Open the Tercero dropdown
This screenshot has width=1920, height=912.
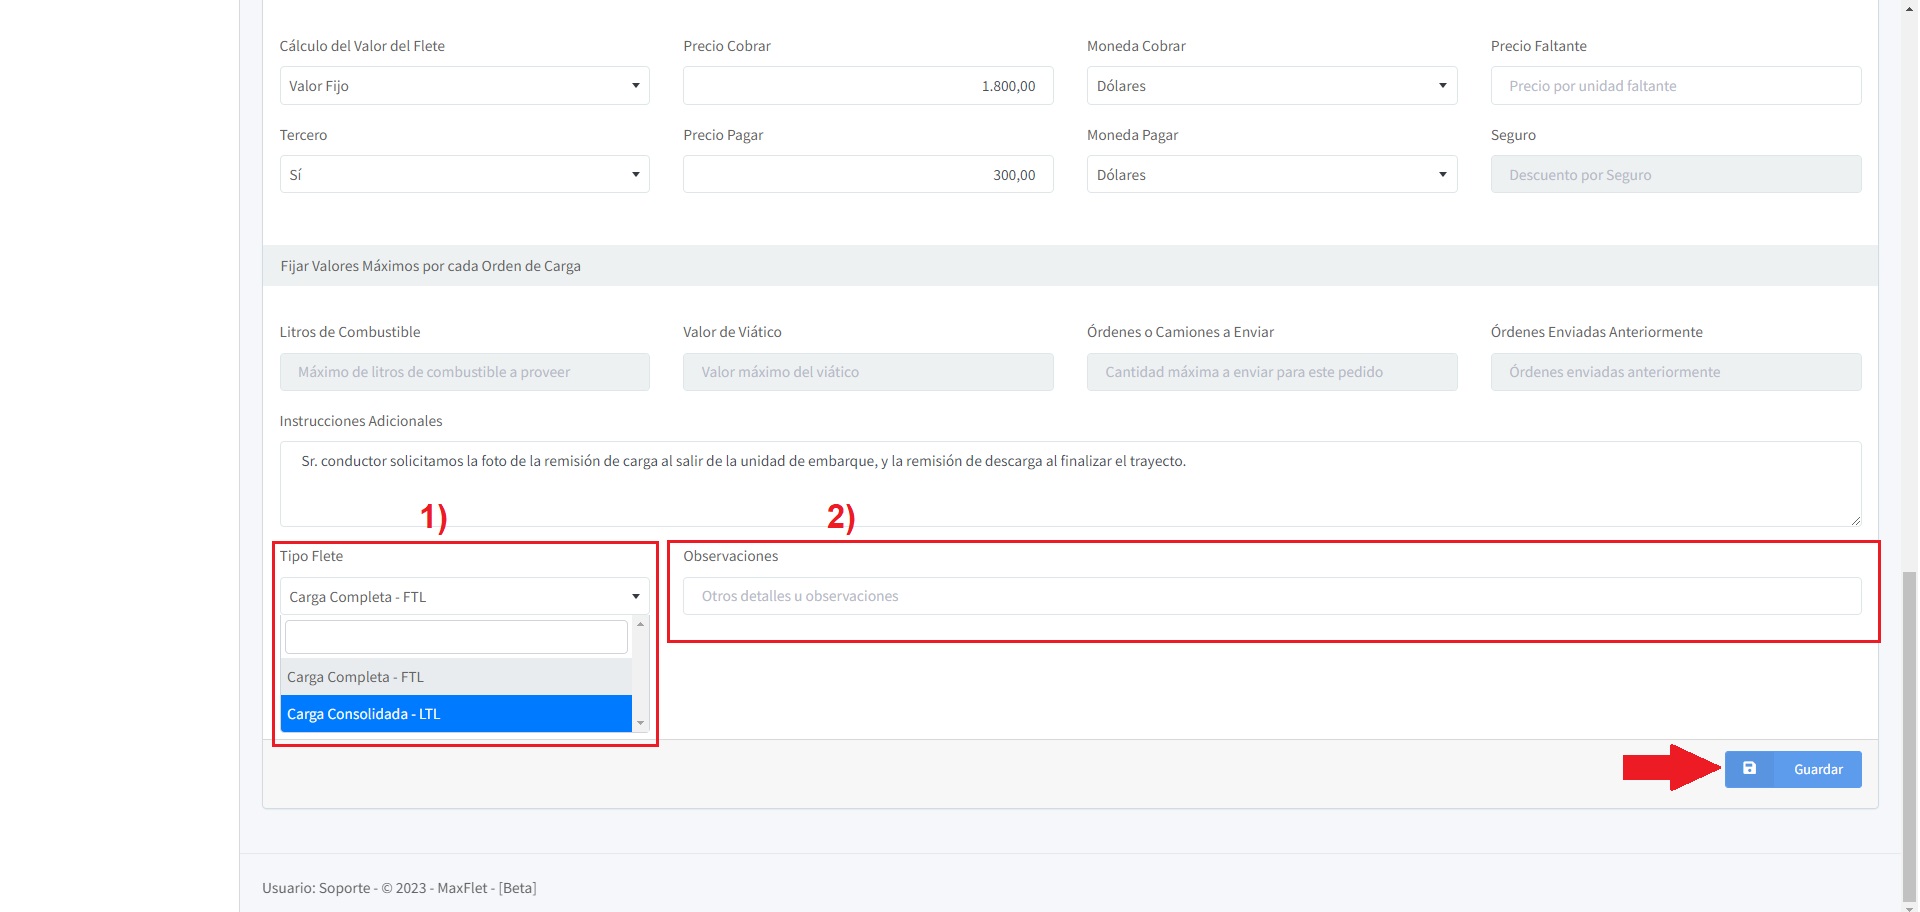464,175
